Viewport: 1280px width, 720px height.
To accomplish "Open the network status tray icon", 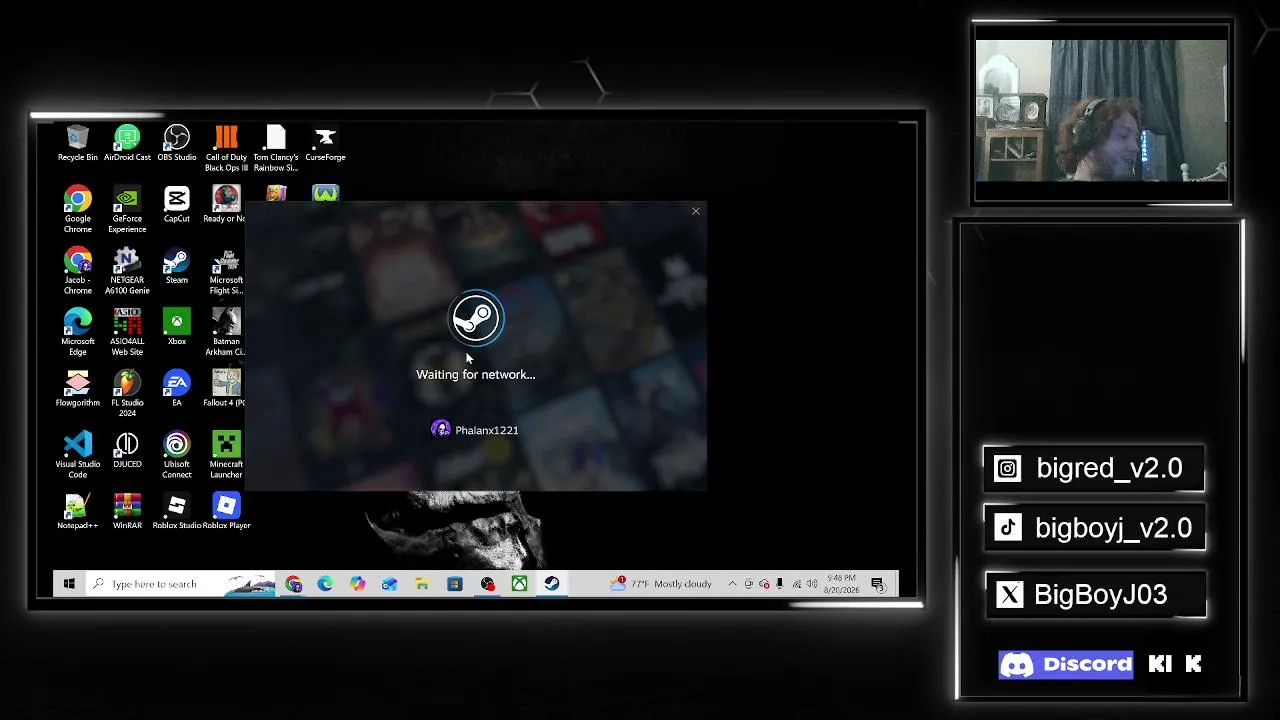I will click(796, 584).
